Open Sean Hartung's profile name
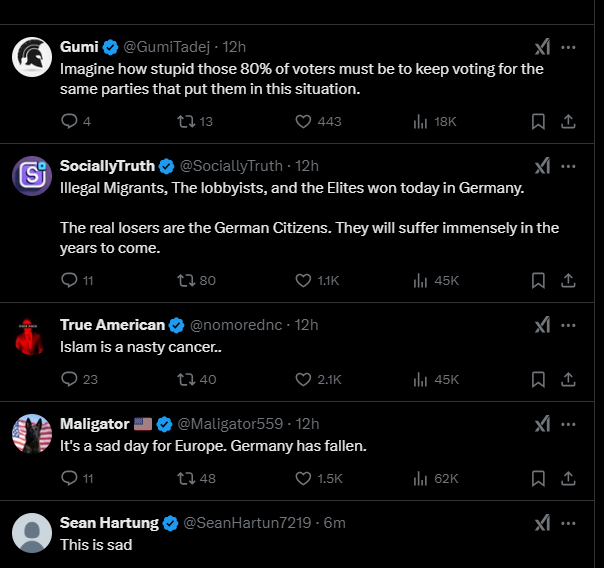The image size is (604, 568). click(x=109, y=522)
